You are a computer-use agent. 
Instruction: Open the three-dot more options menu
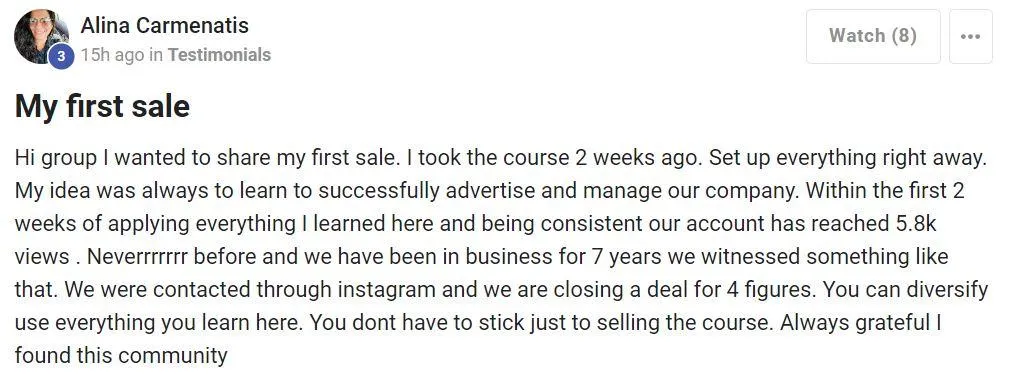[970, 36]
